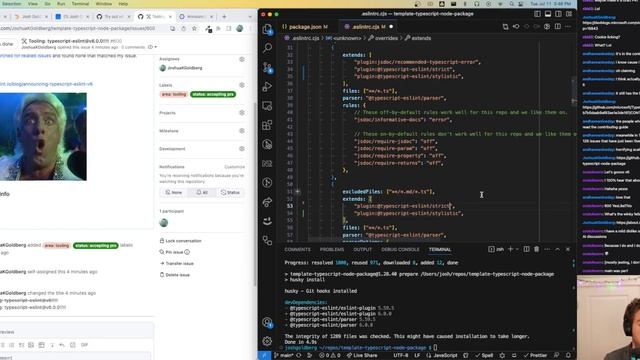
Task: Click Delete issue link
Action: click(175, 275)
